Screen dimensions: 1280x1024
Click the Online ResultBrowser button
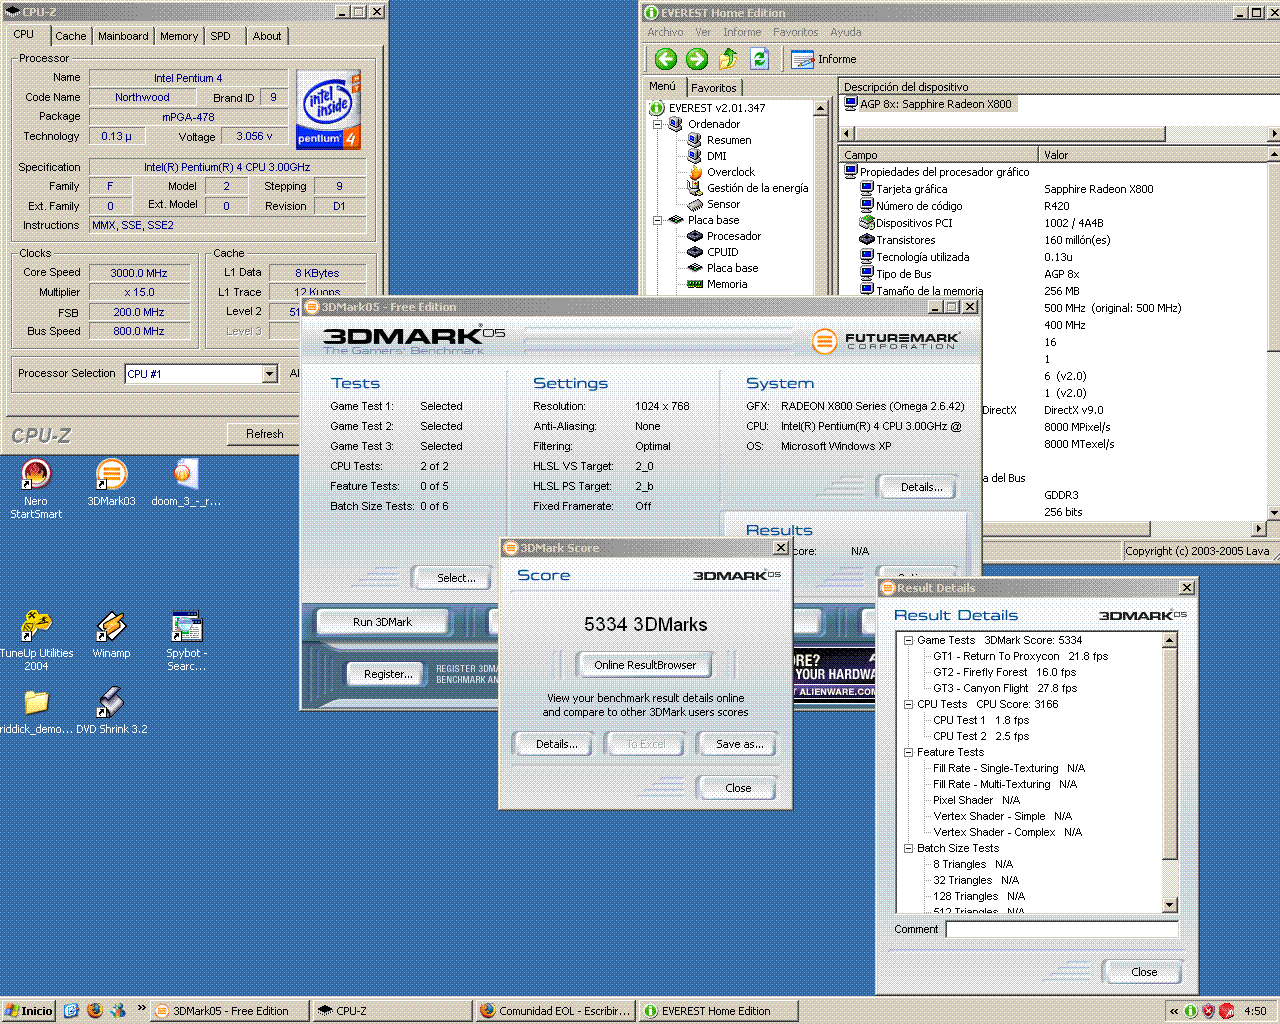(x=645, y=665)
